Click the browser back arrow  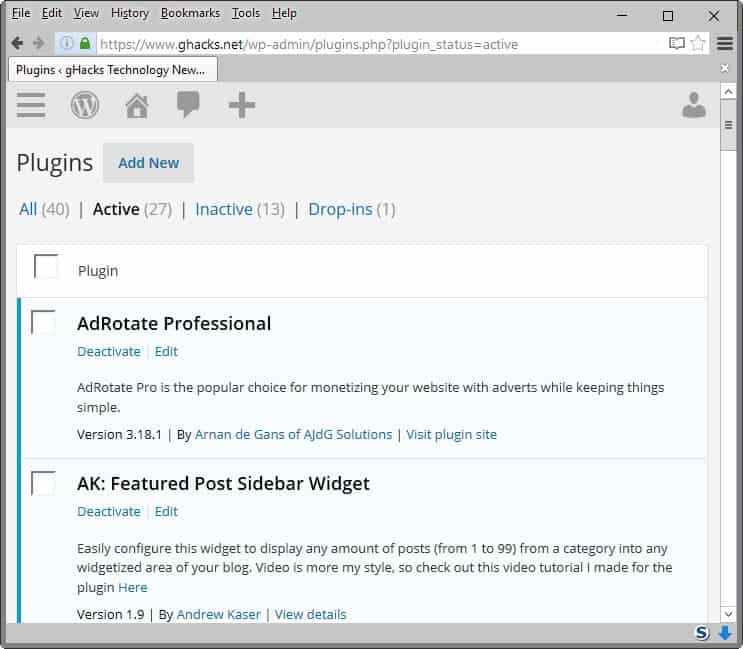pyautogui.click(x=17, y=44)
